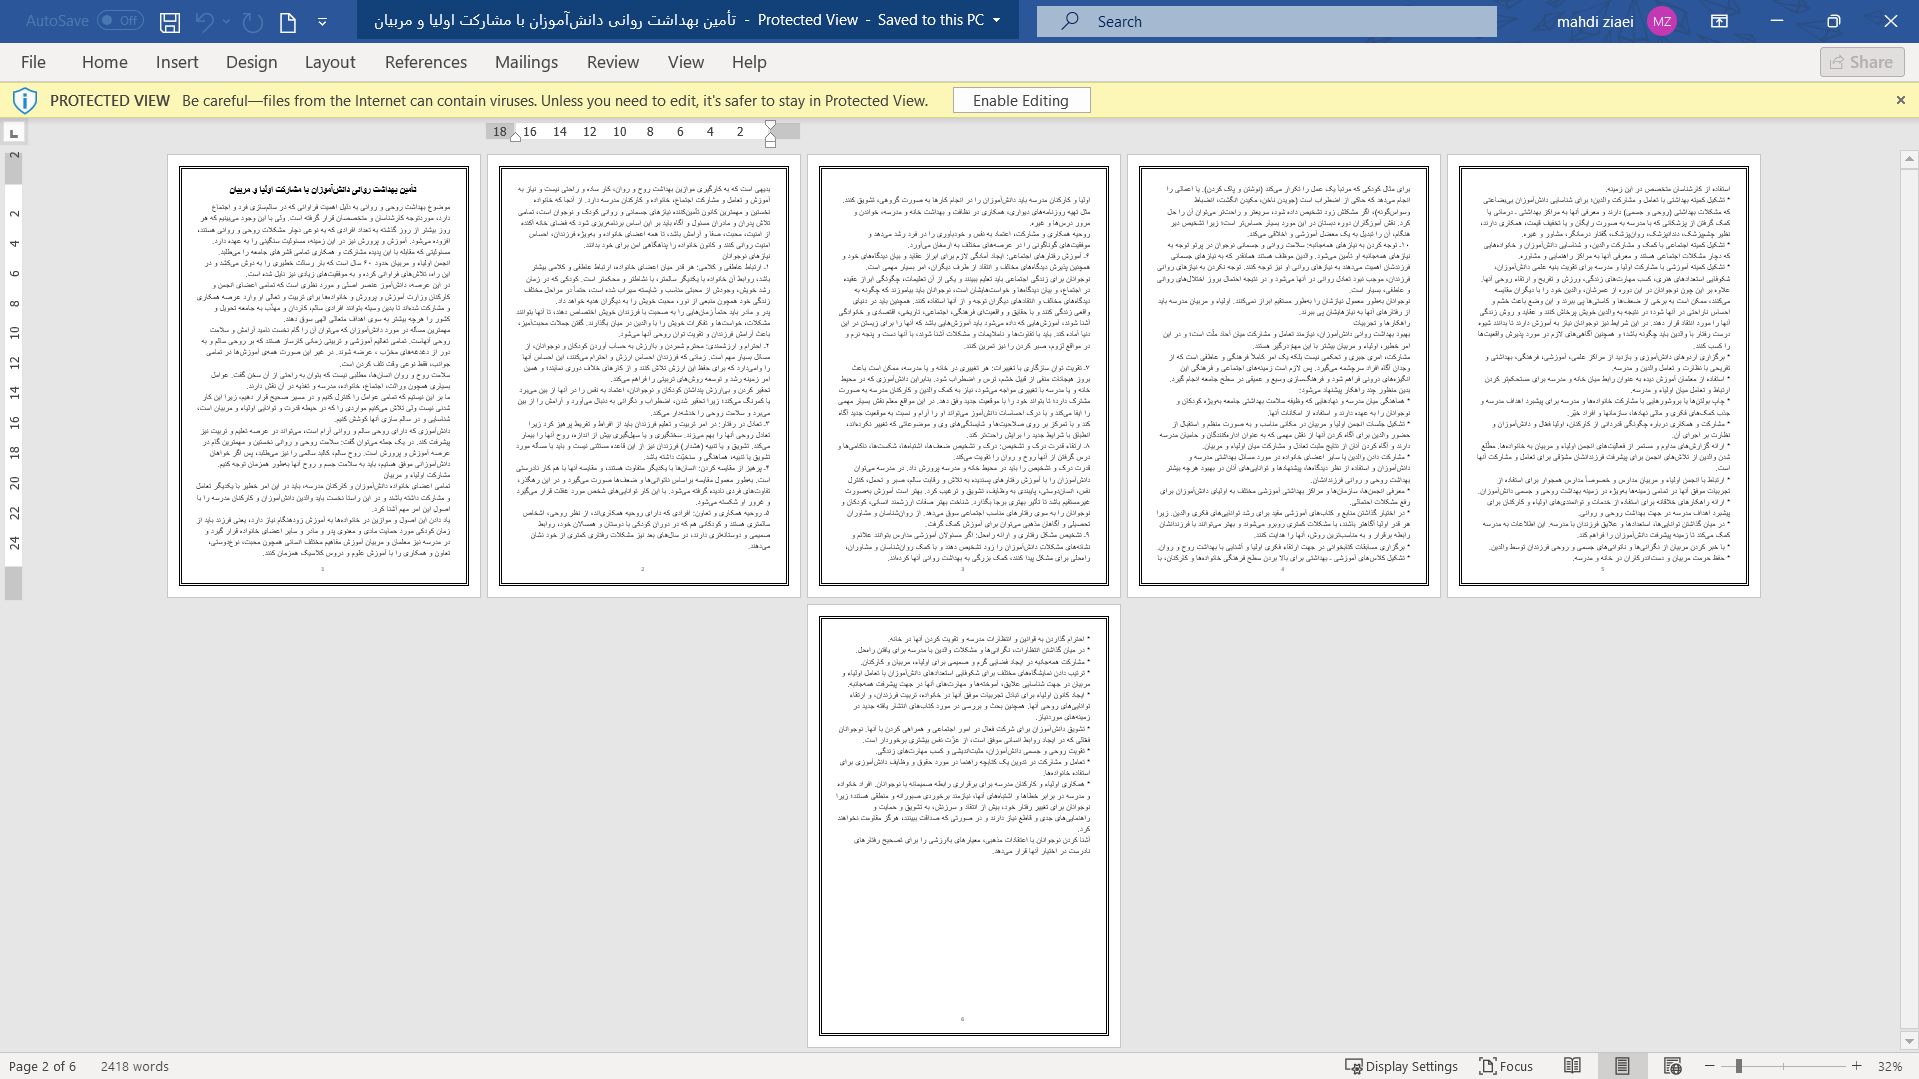The width and height of the screenshot is (1919, 1079).
Task: Switch to Read Mode view
Action: (1573, 1066)
